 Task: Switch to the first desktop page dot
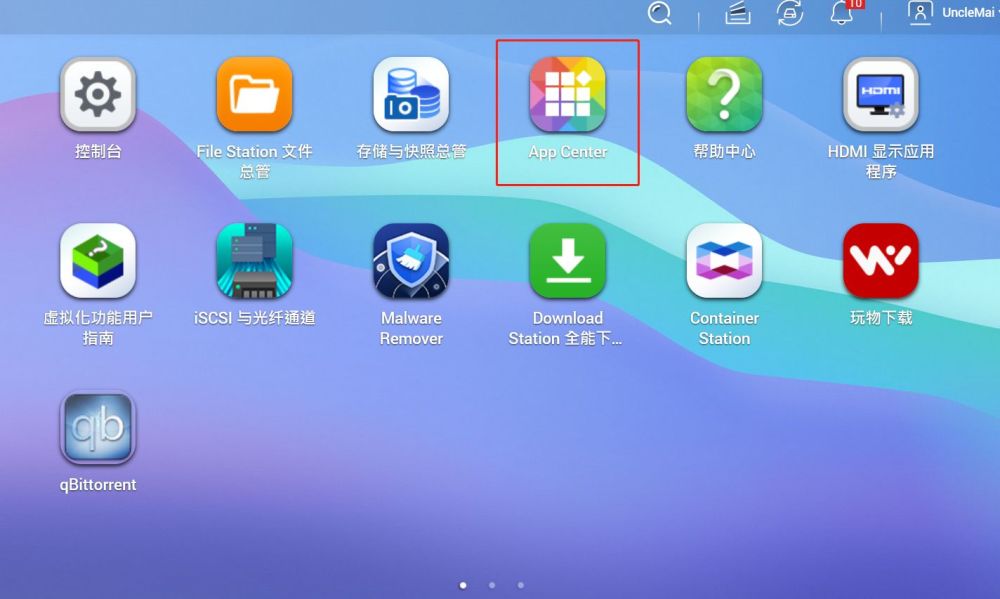pyautogui.click(x=463, y=585)
